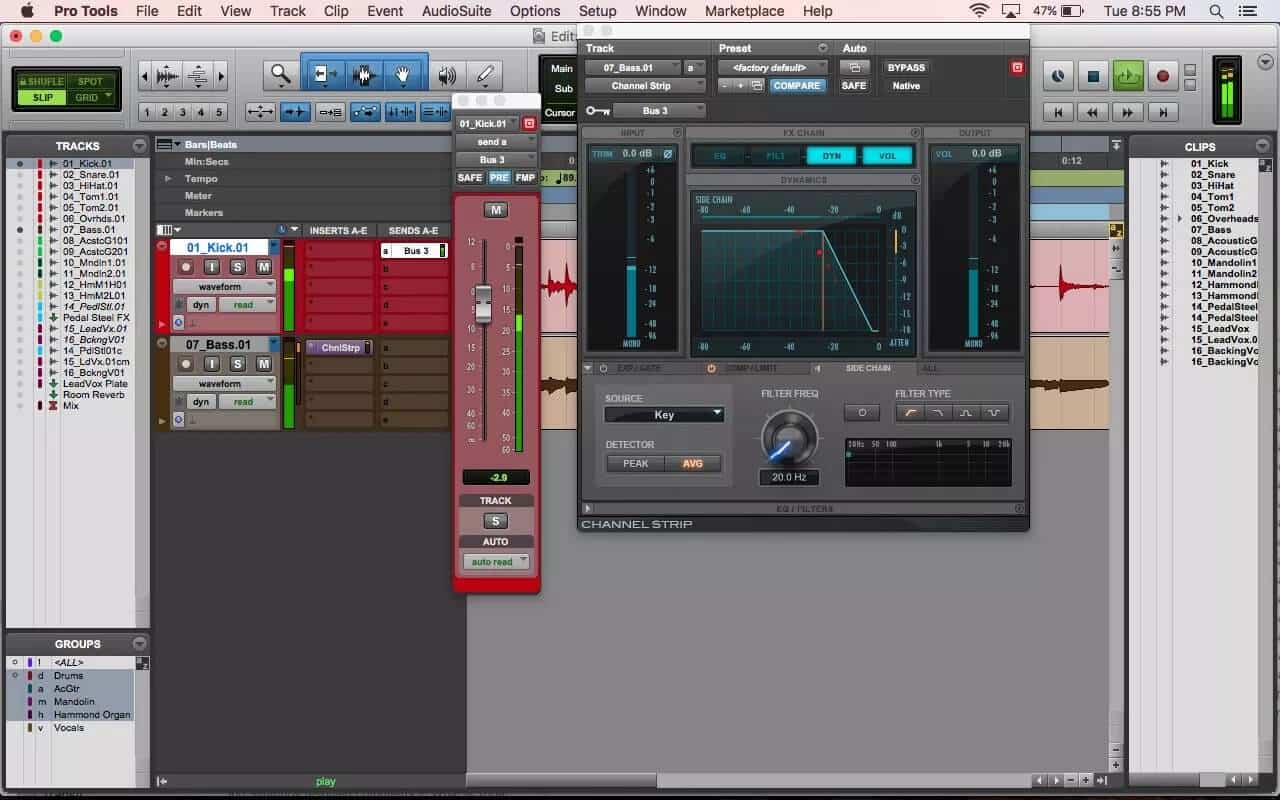The height and width of the screenshot is (800, 1280).
Task: Click the Rewind transport button
Action: (1093, 113)
